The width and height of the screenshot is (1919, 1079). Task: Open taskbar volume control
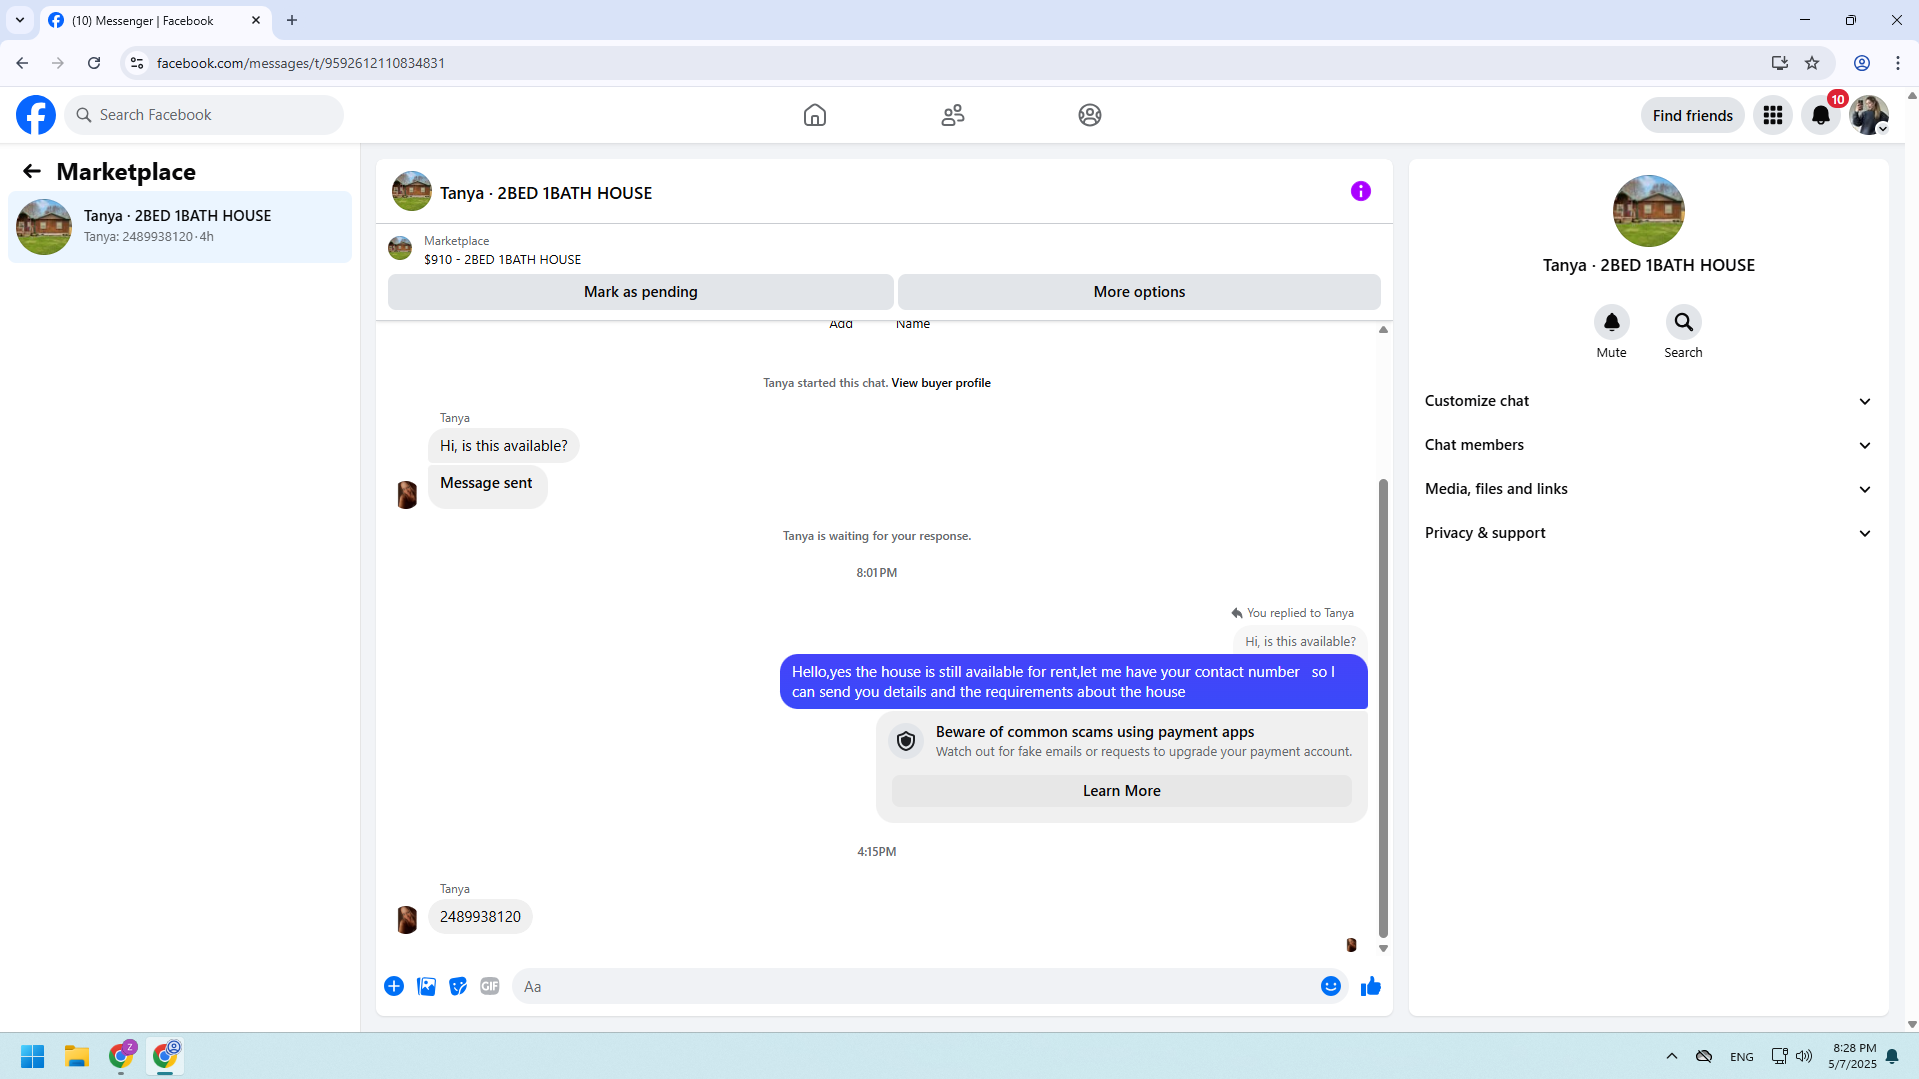click(x=1804, y=1056)
